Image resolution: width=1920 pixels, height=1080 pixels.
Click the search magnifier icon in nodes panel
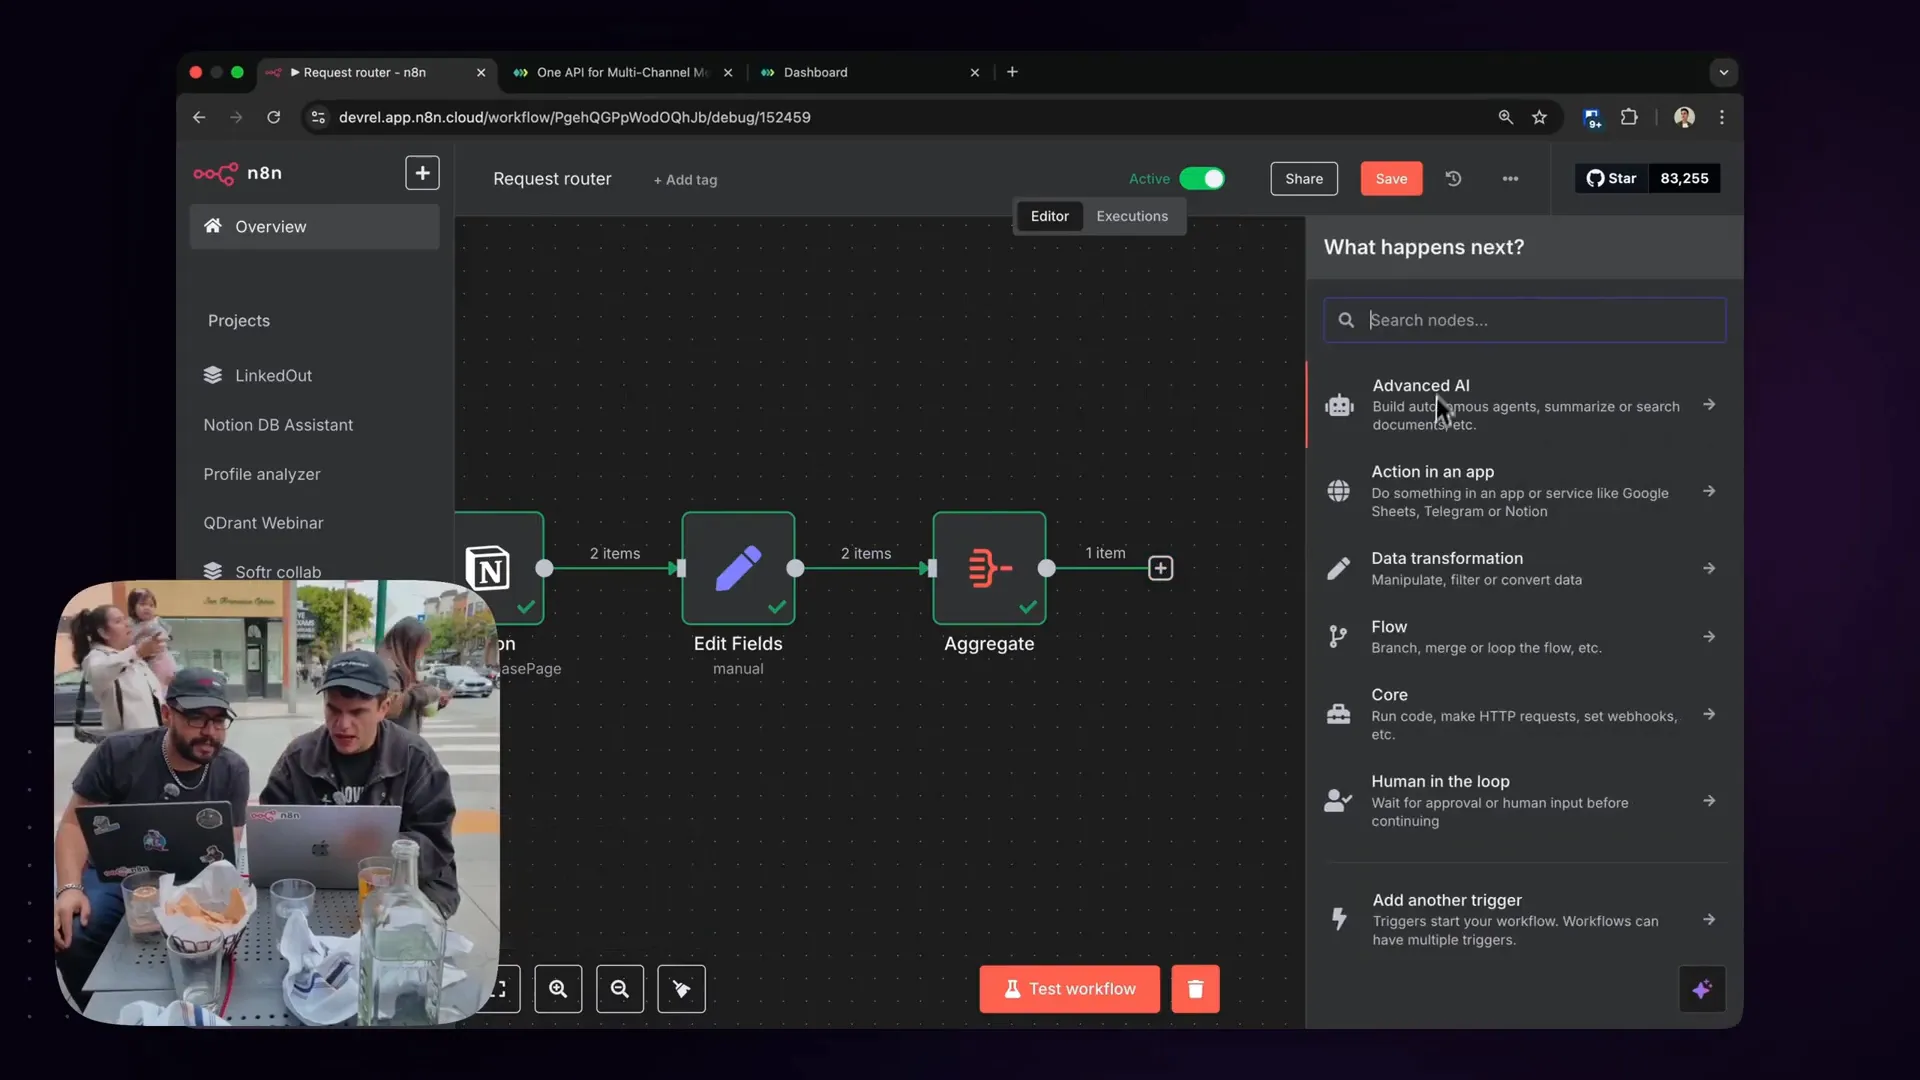pyautogui.click(x=1346, y=320)
